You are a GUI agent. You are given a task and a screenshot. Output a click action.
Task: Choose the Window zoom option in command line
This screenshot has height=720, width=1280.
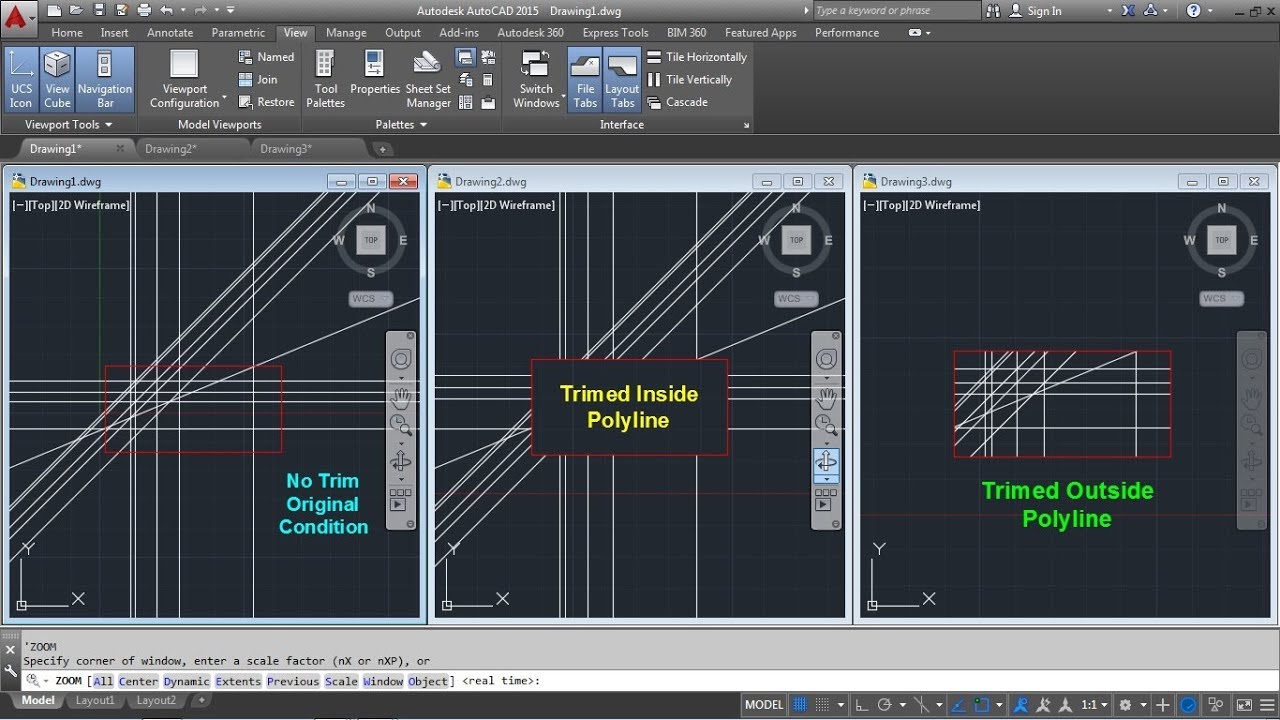tap(383, 681)
